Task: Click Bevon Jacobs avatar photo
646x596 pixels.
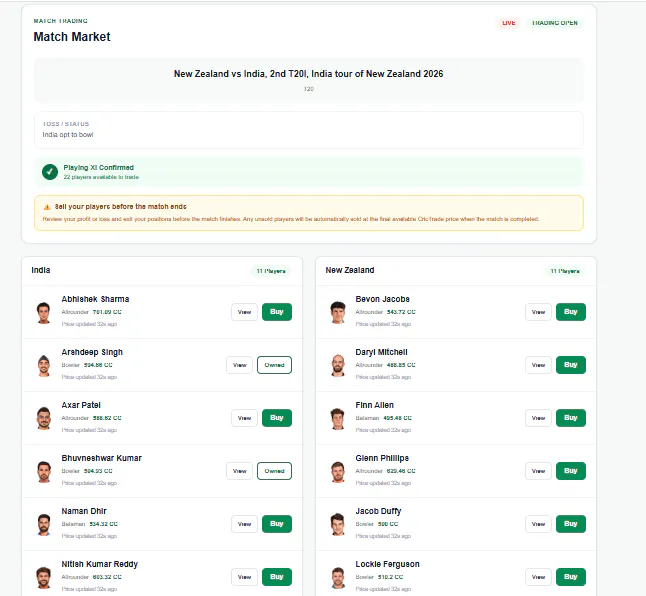Action: (x=338, y=313)
